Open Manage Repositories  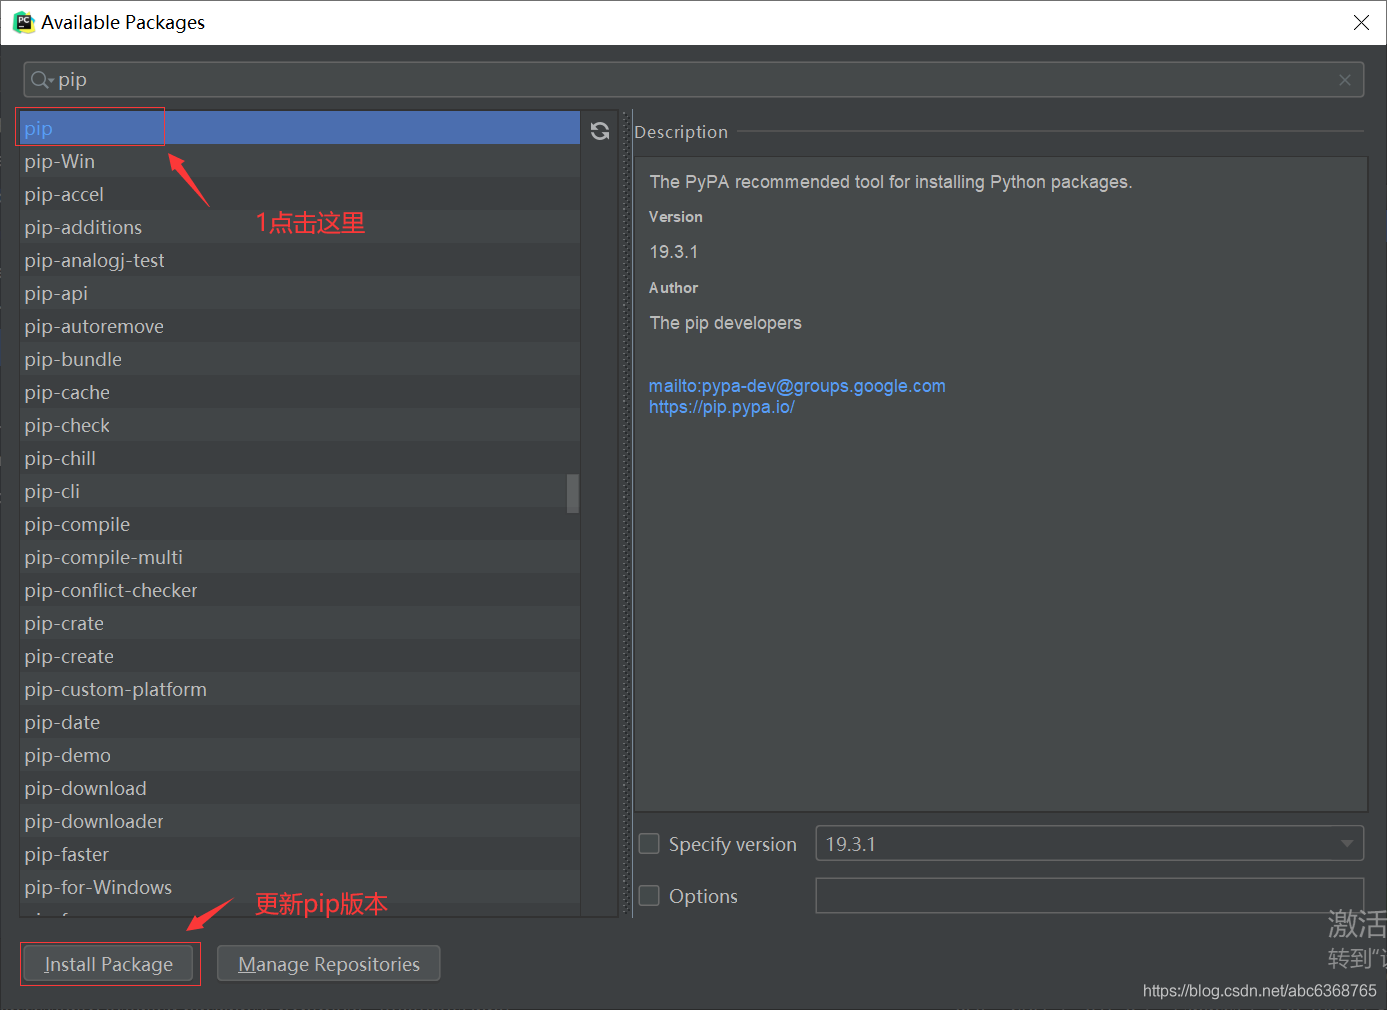[328, 964]
